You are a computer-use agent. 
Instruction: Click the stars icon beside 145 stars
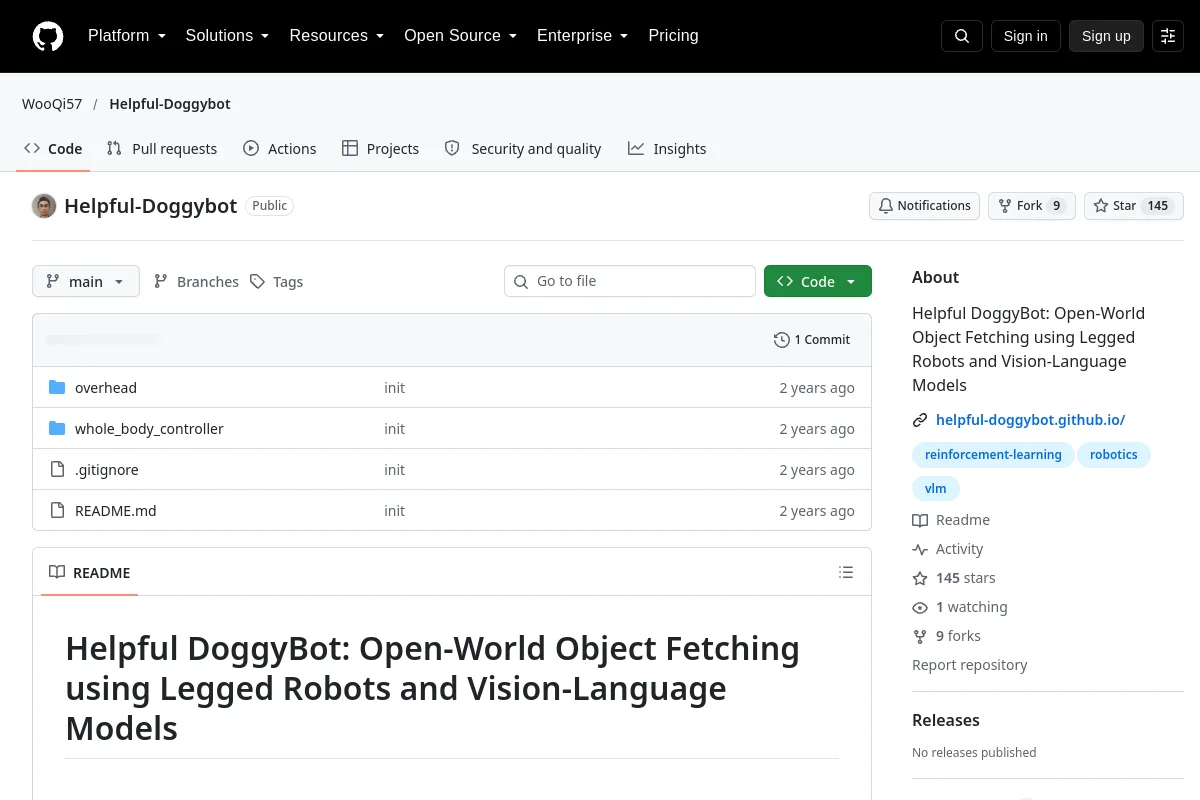tap(920, 578)
